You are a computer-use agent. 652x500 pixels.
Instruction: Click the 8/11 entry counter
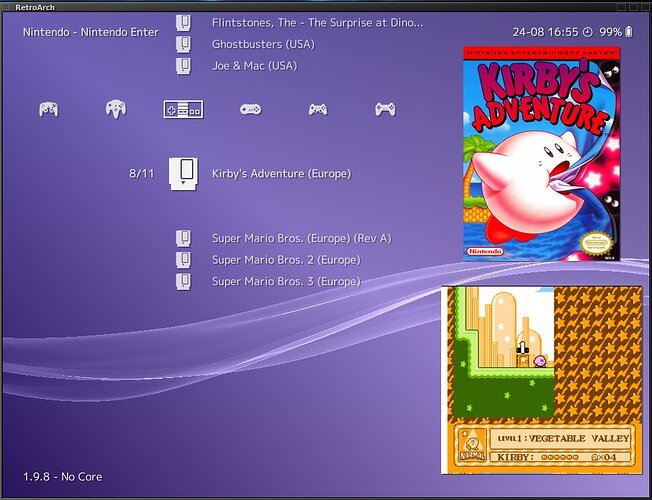tap(141, 173)
